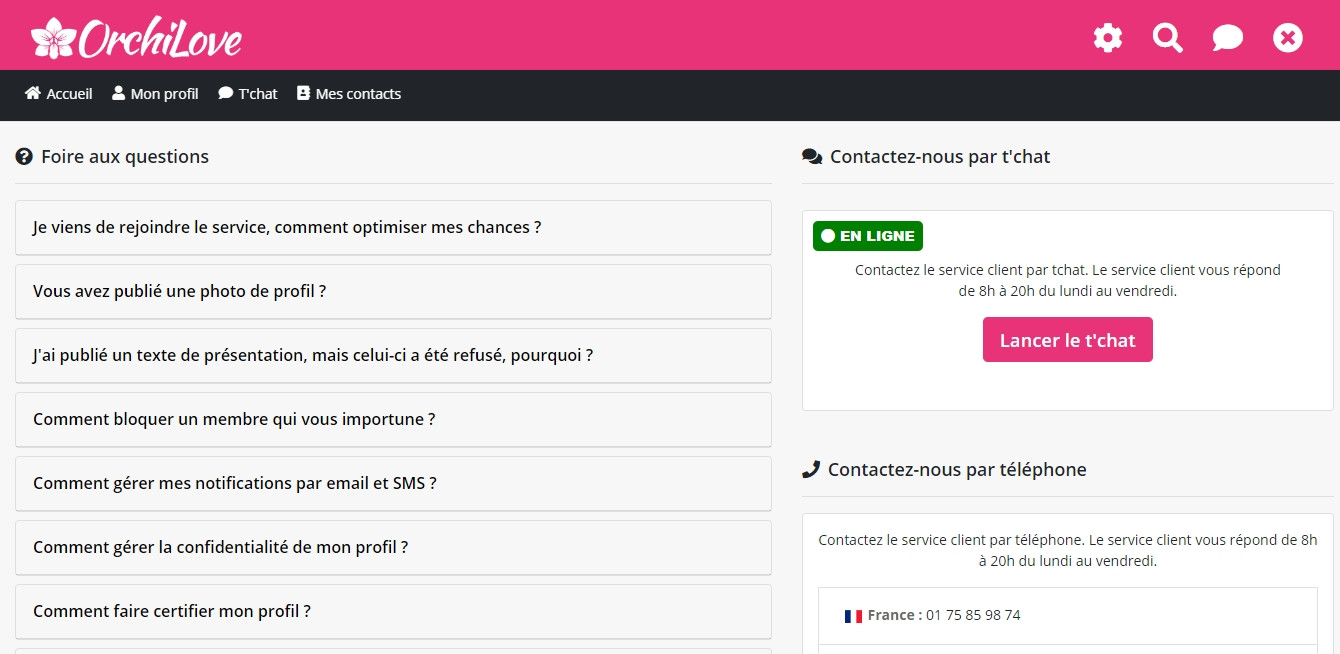This screenshot has height=654, width=1340.
Task: Click the search magnifier icon
Action: [1167, 38]
